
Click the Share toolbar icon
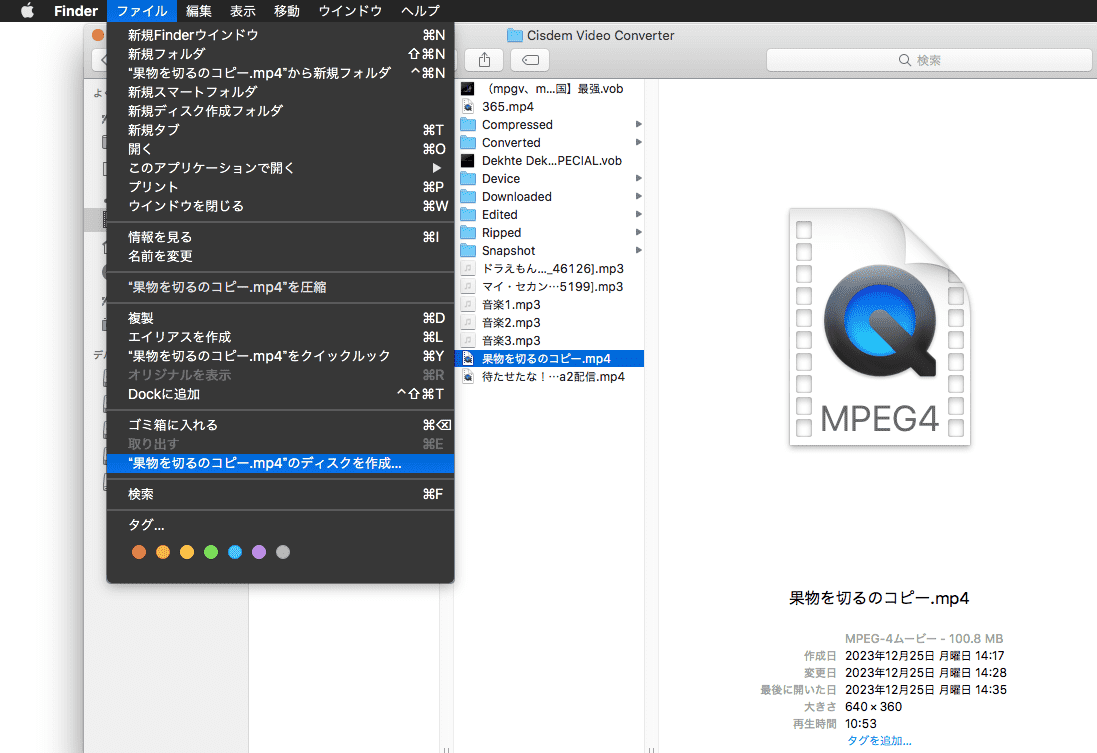pyautogui.click(x=485, y=60)
